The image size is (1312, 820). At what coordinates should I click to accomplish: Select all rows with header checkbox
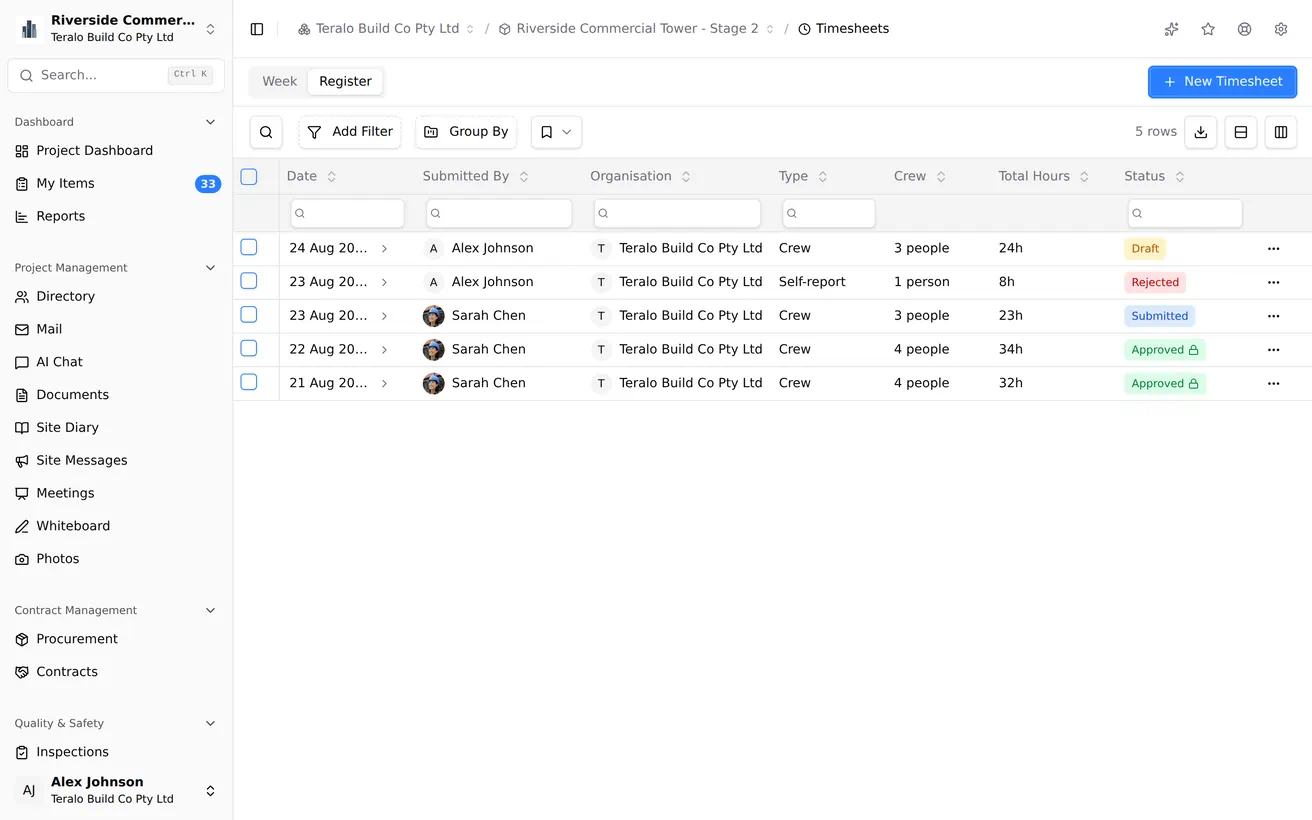coord(249,177)
